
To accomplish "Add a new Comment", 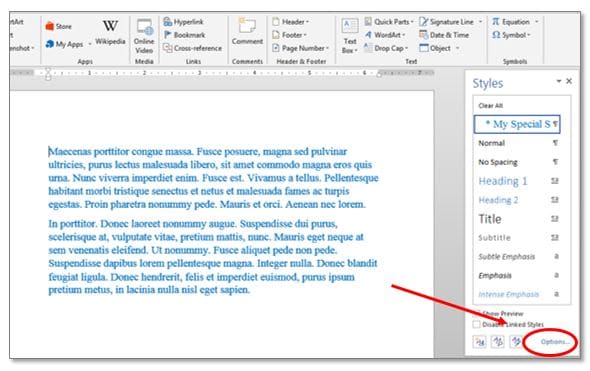I will (x=247, y=31).
